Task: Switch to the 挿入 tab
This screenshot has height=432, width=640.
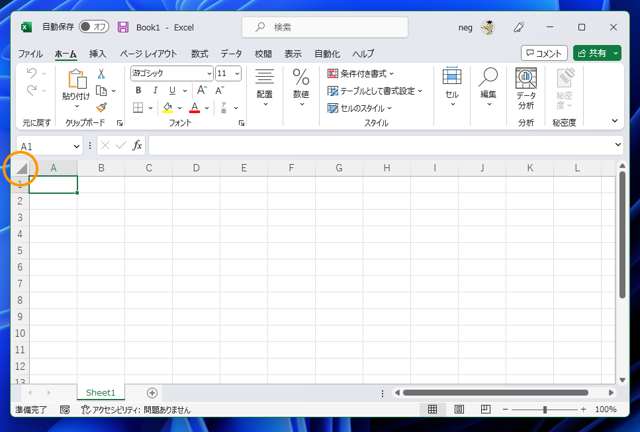Action: point(98,53)
